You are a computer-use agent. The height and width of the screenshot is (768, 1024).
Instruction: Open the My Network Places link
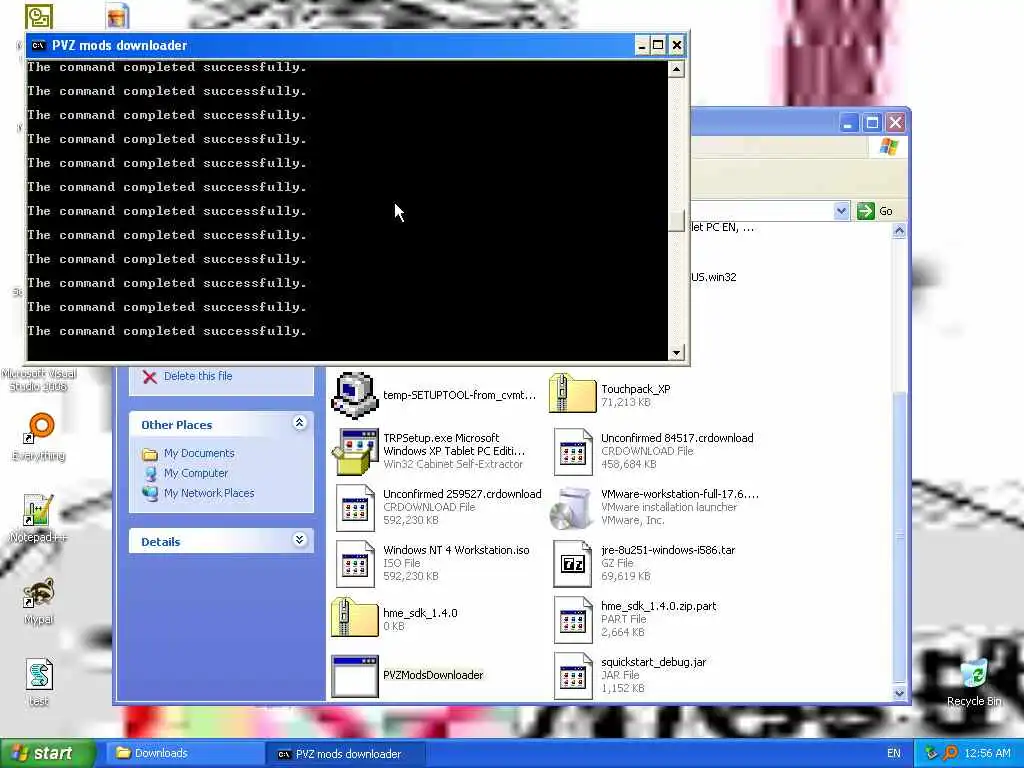209,493
